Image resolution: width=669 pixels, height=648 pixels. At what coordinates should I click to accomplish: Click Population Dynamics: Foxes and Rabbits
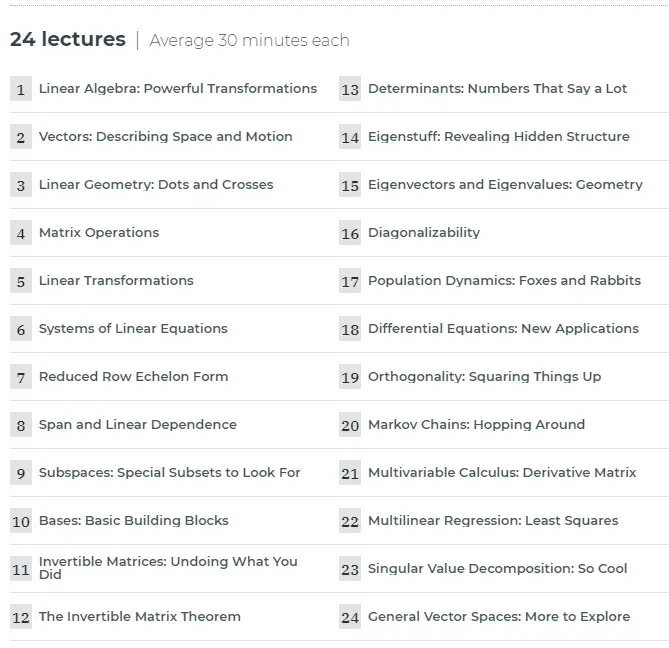coord(504,280)
